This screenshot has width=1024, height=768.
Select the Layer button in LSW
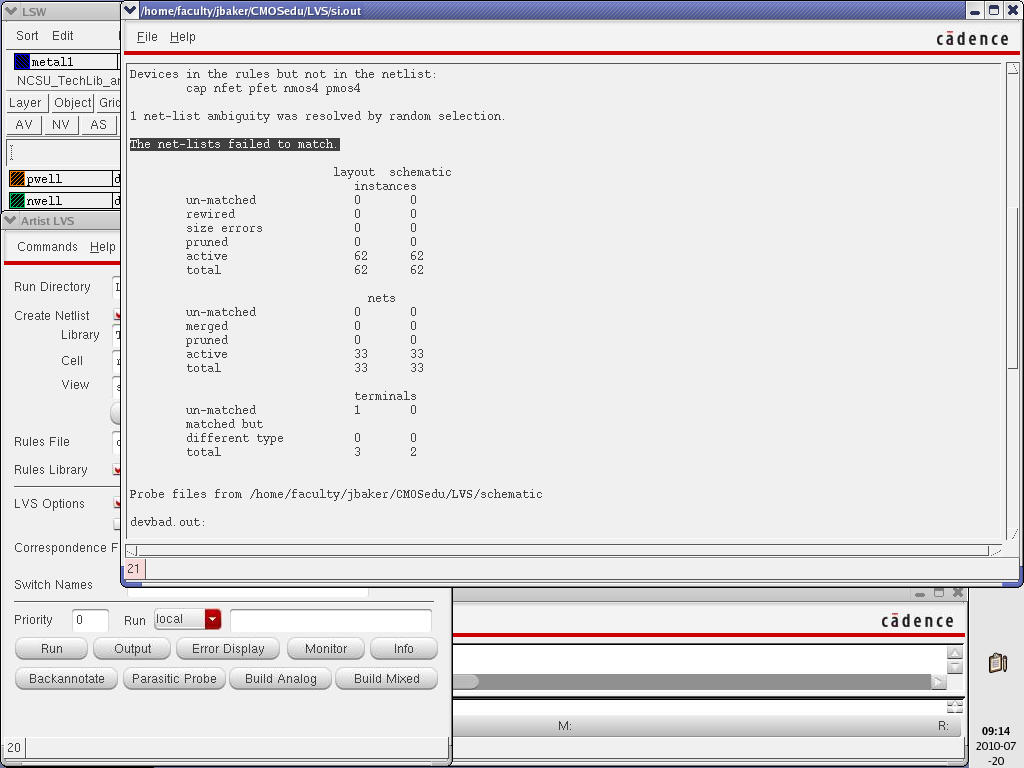[25, 103]
